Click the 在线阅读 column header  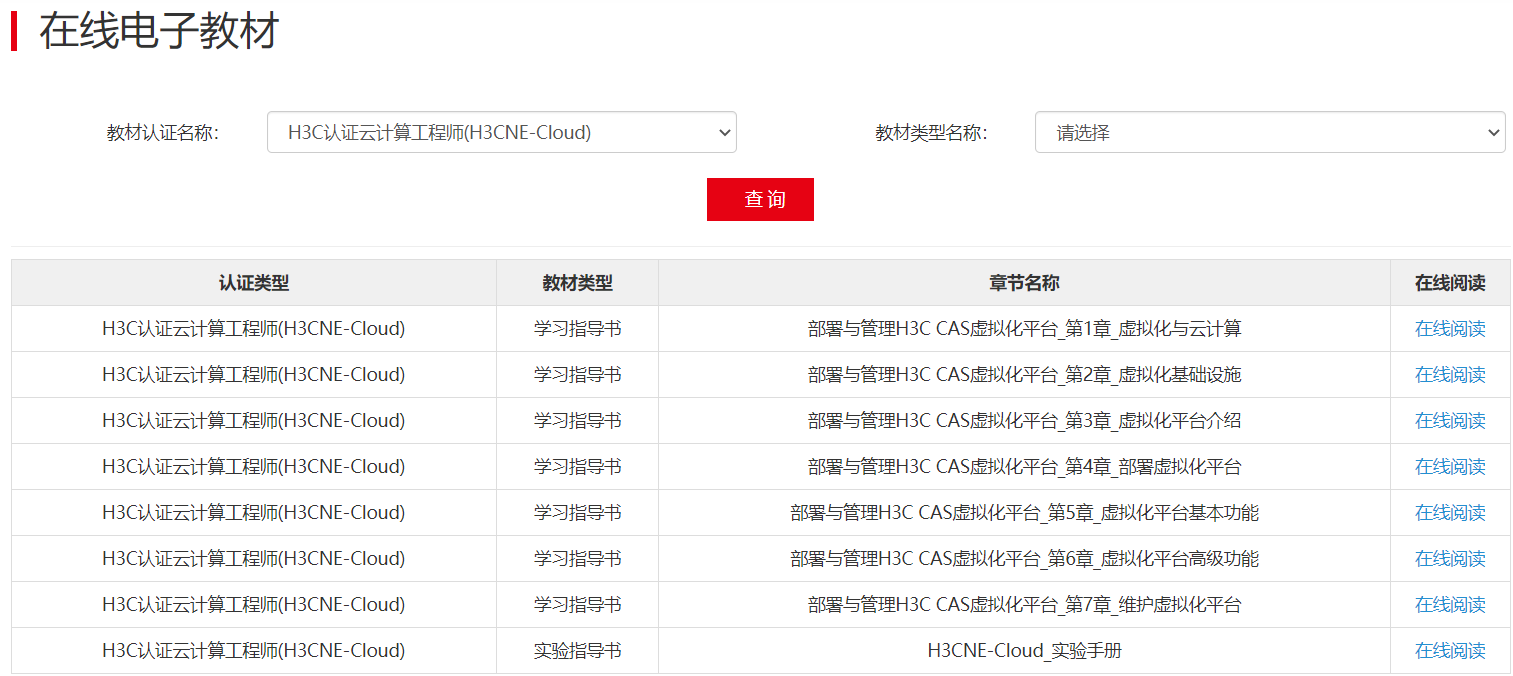[1450, 283]
